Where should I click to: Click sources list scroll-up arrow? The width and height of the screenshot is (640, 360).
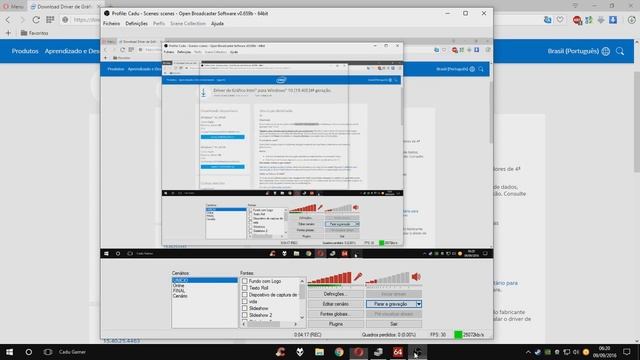click(302, 281)
